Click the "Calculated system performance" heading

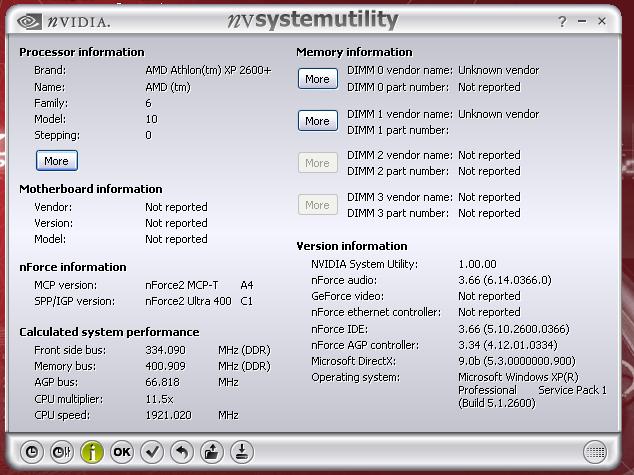click(x=109, y=332)
